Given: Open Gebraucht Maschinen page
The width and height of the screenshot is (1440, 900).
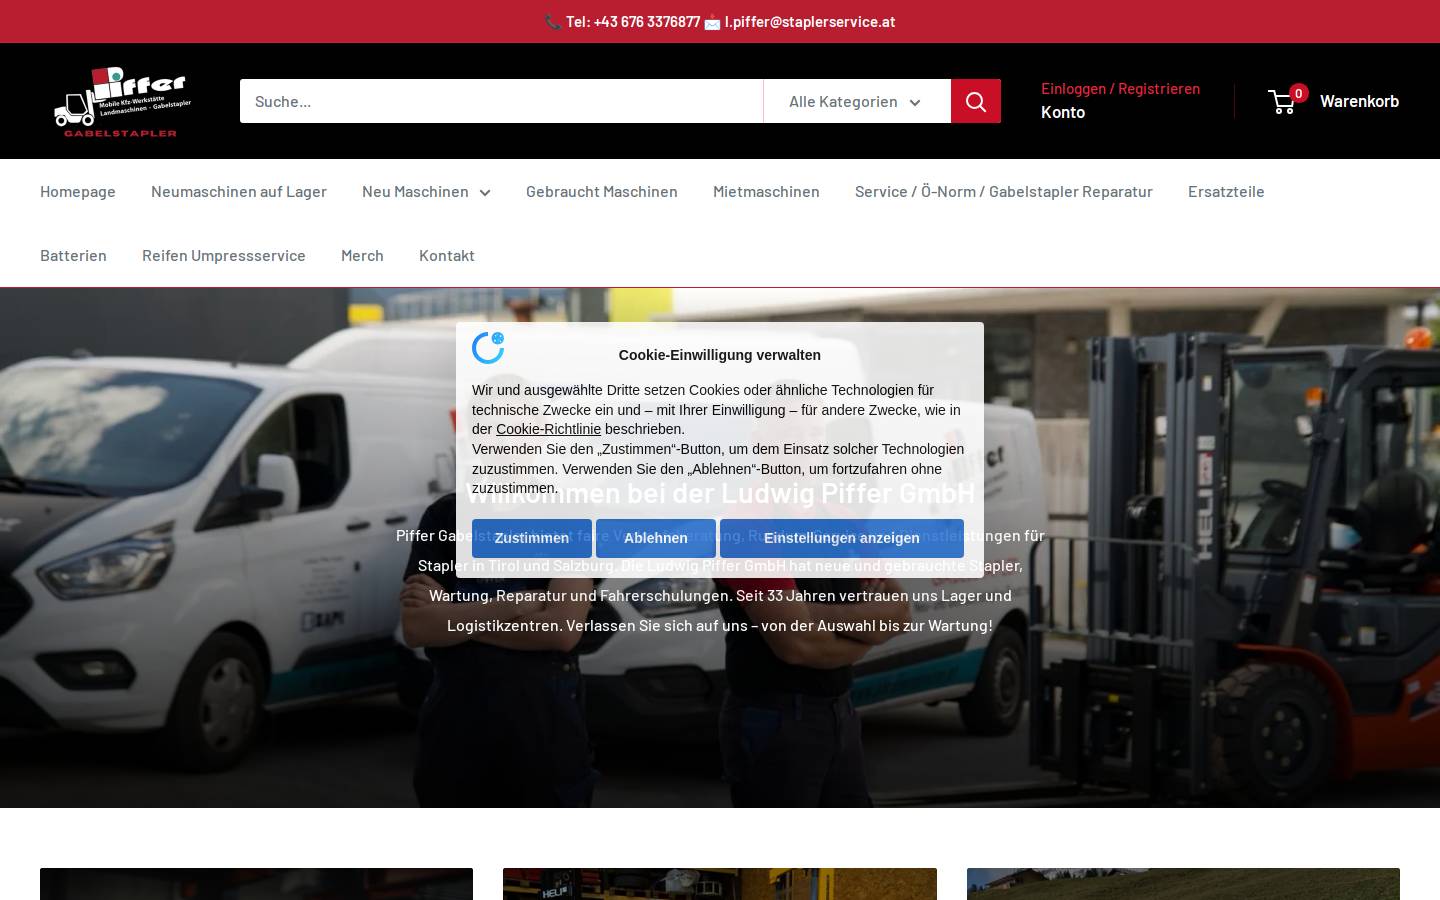Looking at the screenshot, I should click(x=602, y=191).
